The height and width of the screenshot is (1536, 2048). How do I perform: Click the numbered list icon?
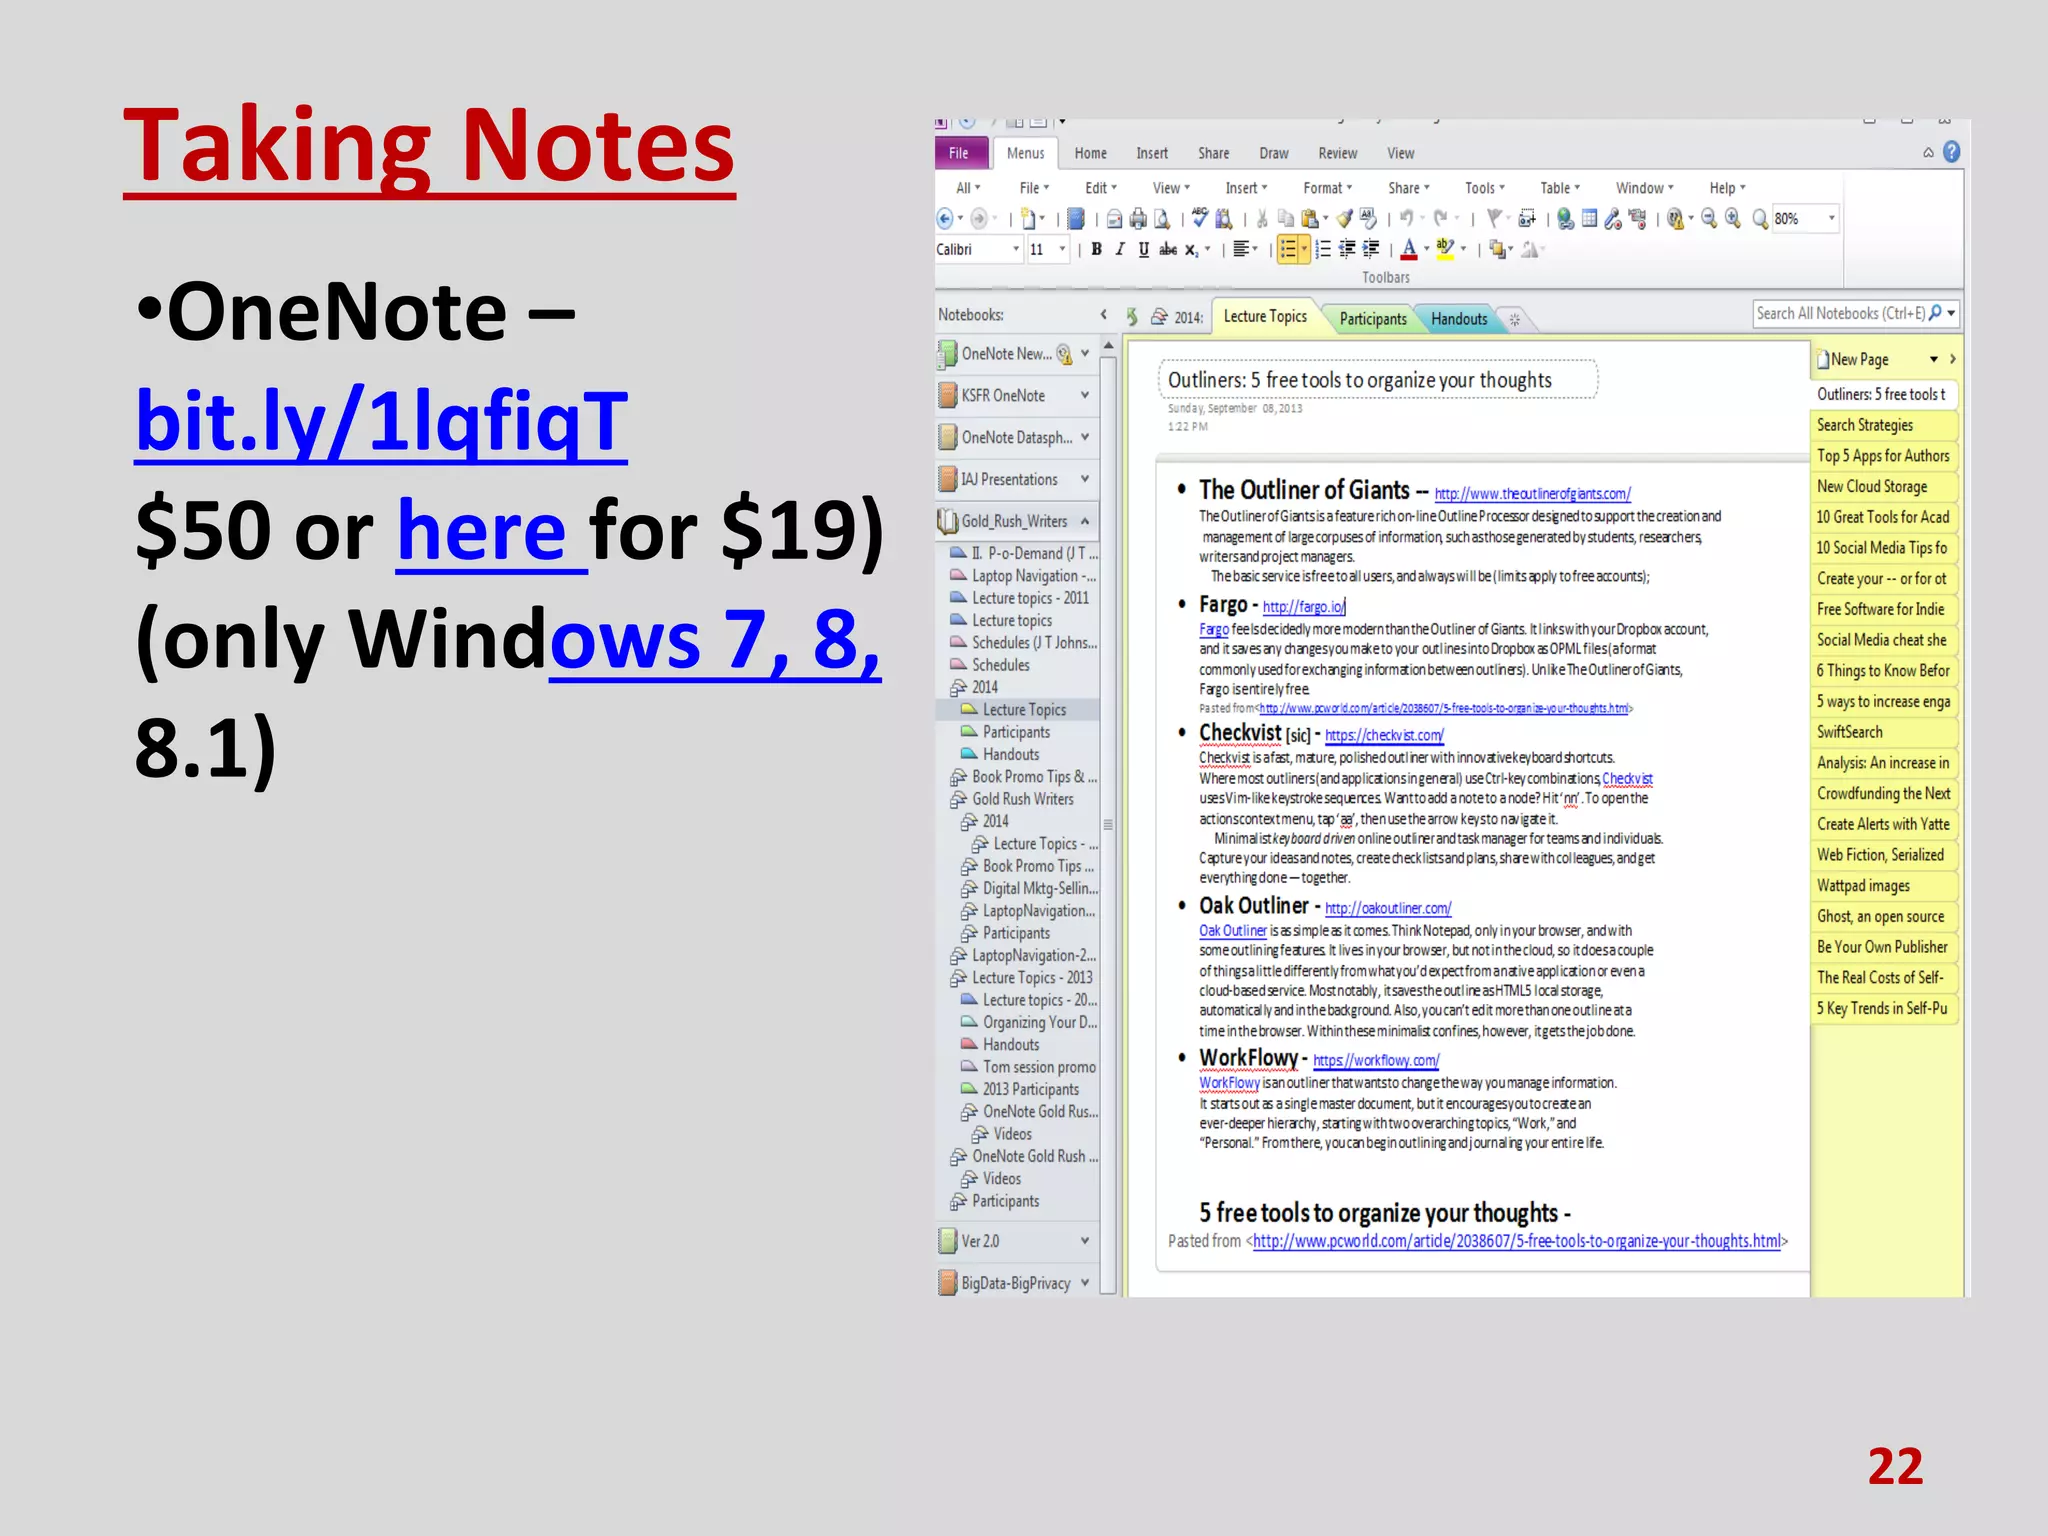[1322, 249]
